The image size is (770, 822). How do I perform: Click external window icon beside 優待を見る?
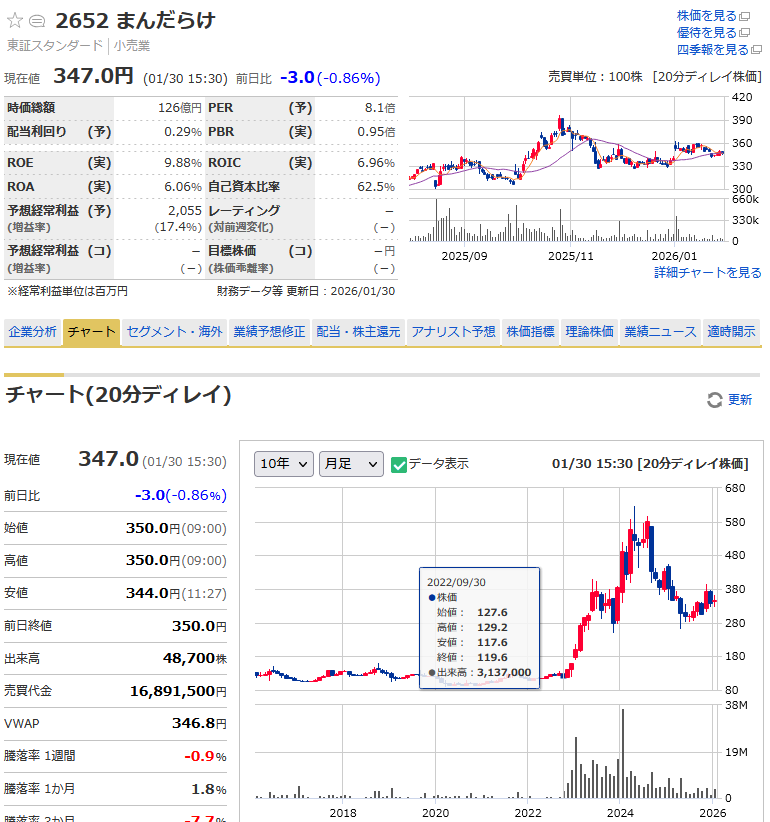[x=744, y=33]
